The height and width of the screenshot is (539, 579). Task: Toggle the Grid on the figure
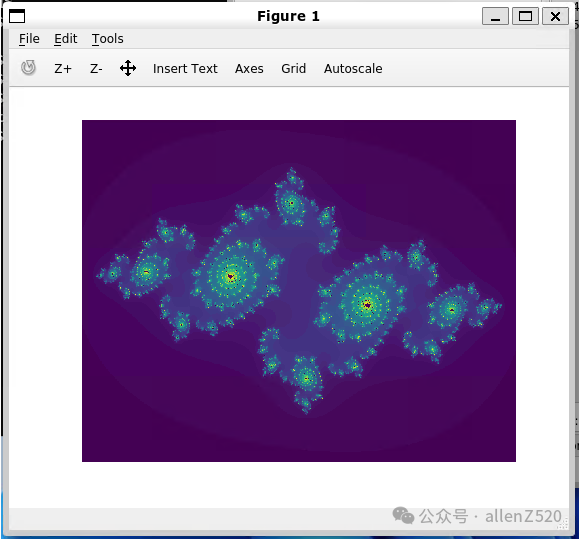click(294, 69)
